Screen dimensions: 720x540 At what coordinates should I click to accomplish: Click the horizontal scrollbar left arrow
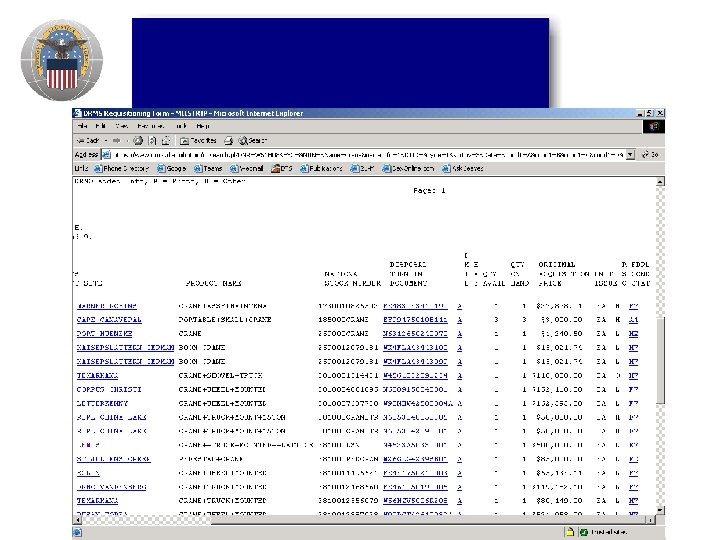point(77,520)
